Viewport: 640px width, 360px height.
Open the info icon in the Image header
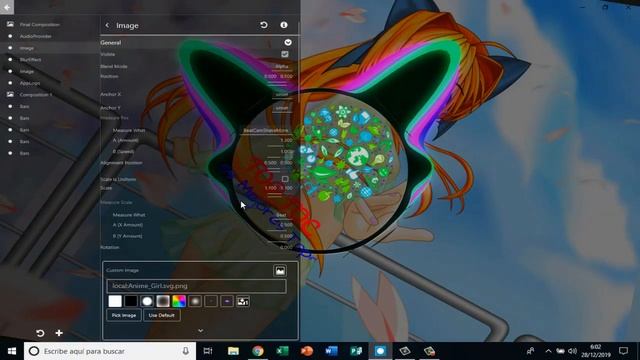click(x=284, y=25)
